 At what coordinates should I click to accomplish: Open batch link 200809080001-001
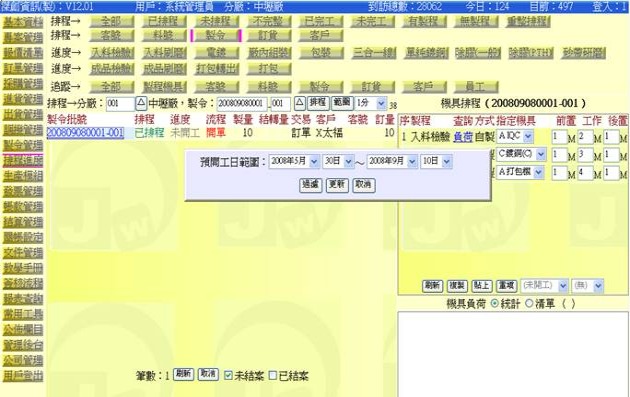point(85,133)
